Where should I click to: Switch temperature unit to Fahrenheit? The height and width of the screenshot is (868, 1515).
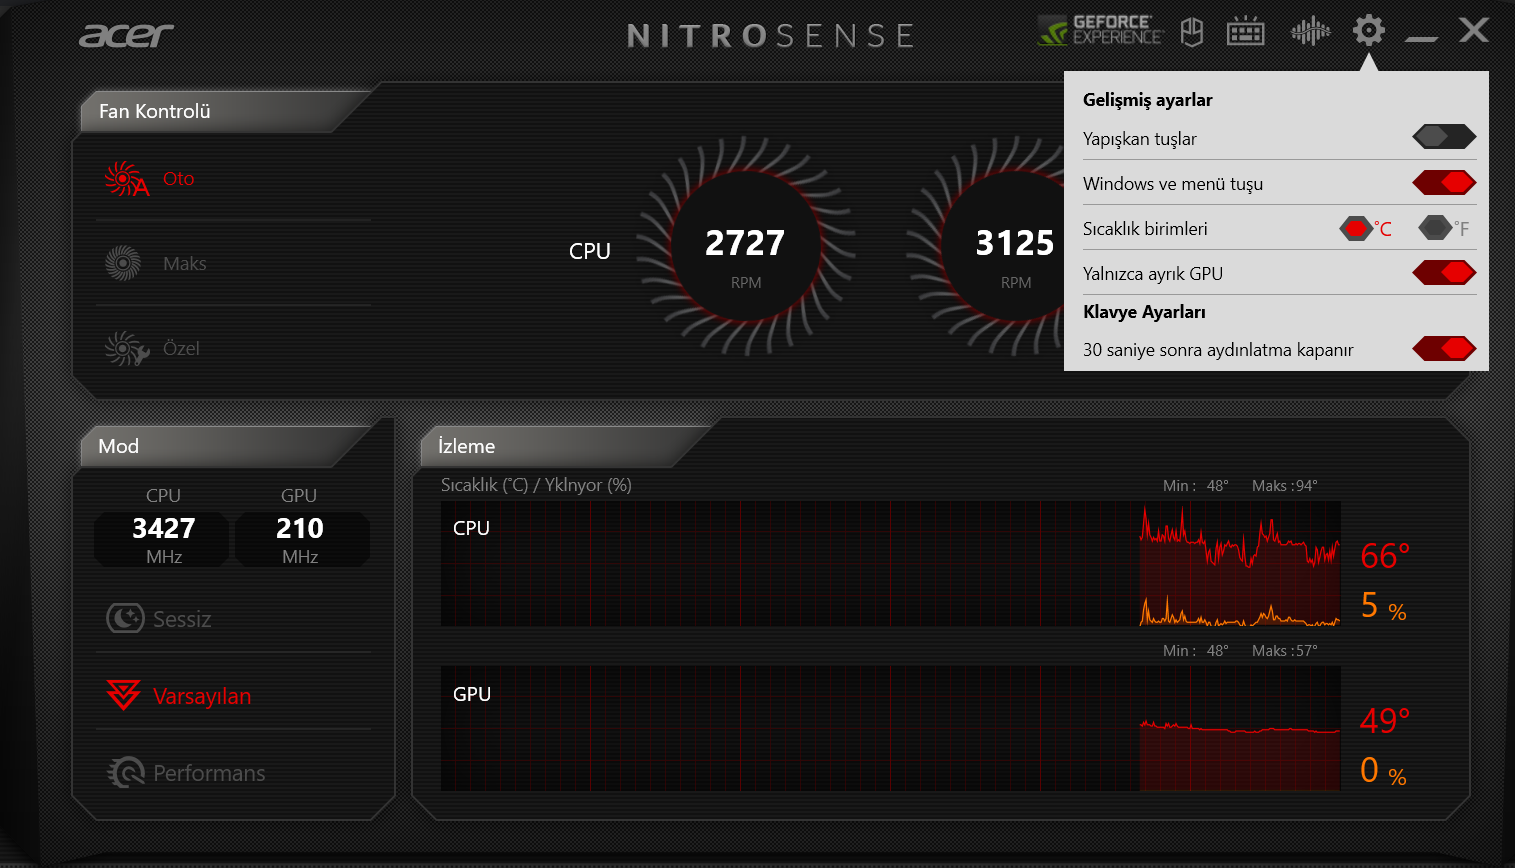click(x=1435, y=229)
